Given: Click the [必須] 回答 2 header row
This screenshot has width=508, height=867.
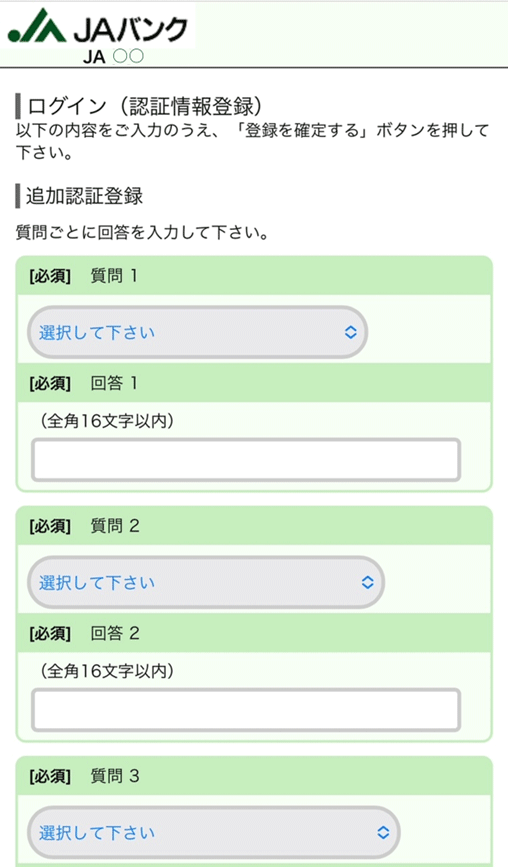Looking at the screenshot, I should [x=254, y=633].
